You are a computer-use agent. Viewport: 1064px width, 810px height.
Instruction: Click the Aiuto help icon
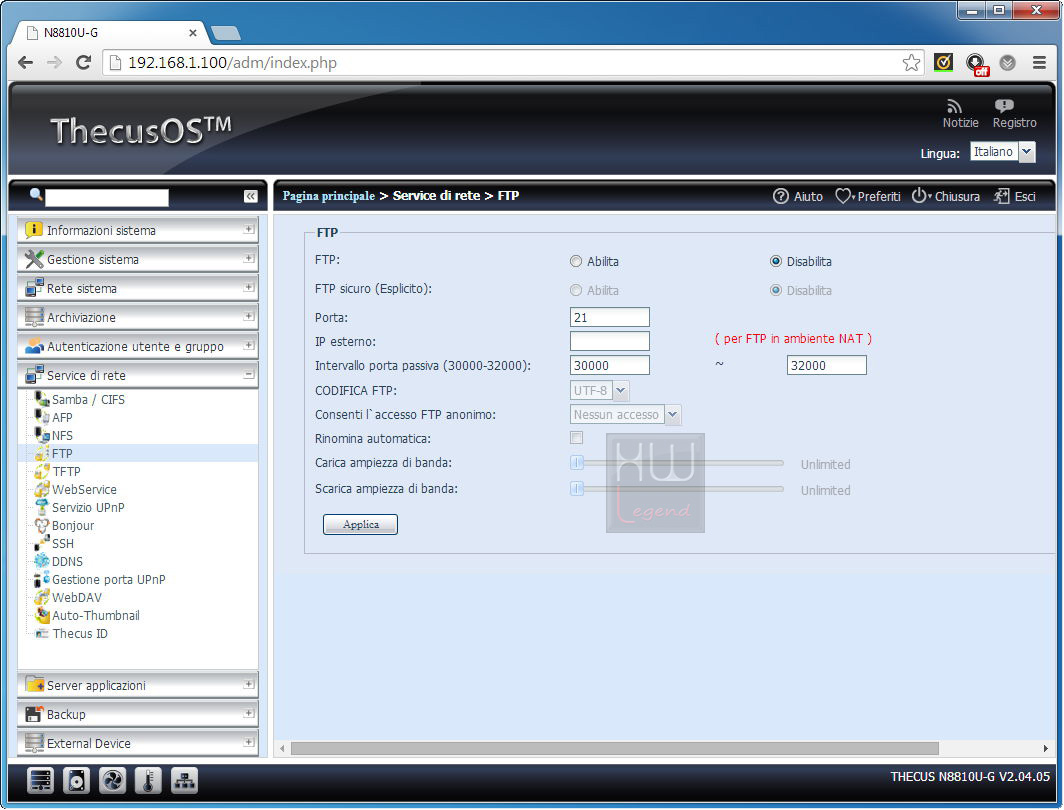click(x=780, y=196)
